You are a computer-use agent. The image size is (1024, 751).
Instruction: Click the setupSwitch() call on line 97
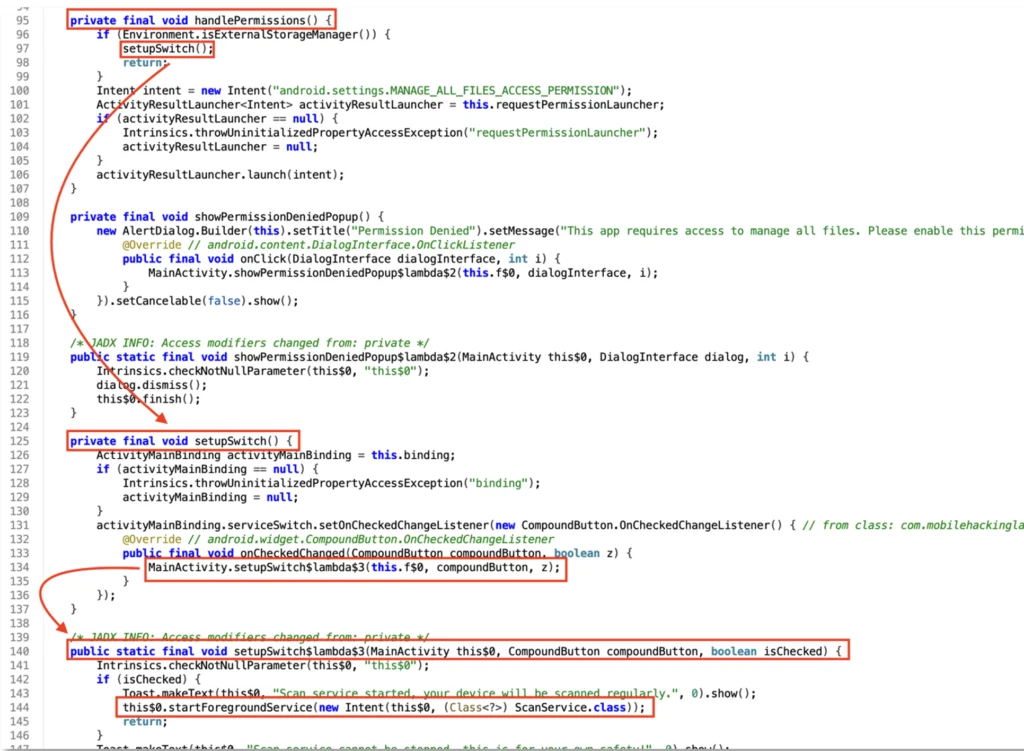[x=167, y=48]
